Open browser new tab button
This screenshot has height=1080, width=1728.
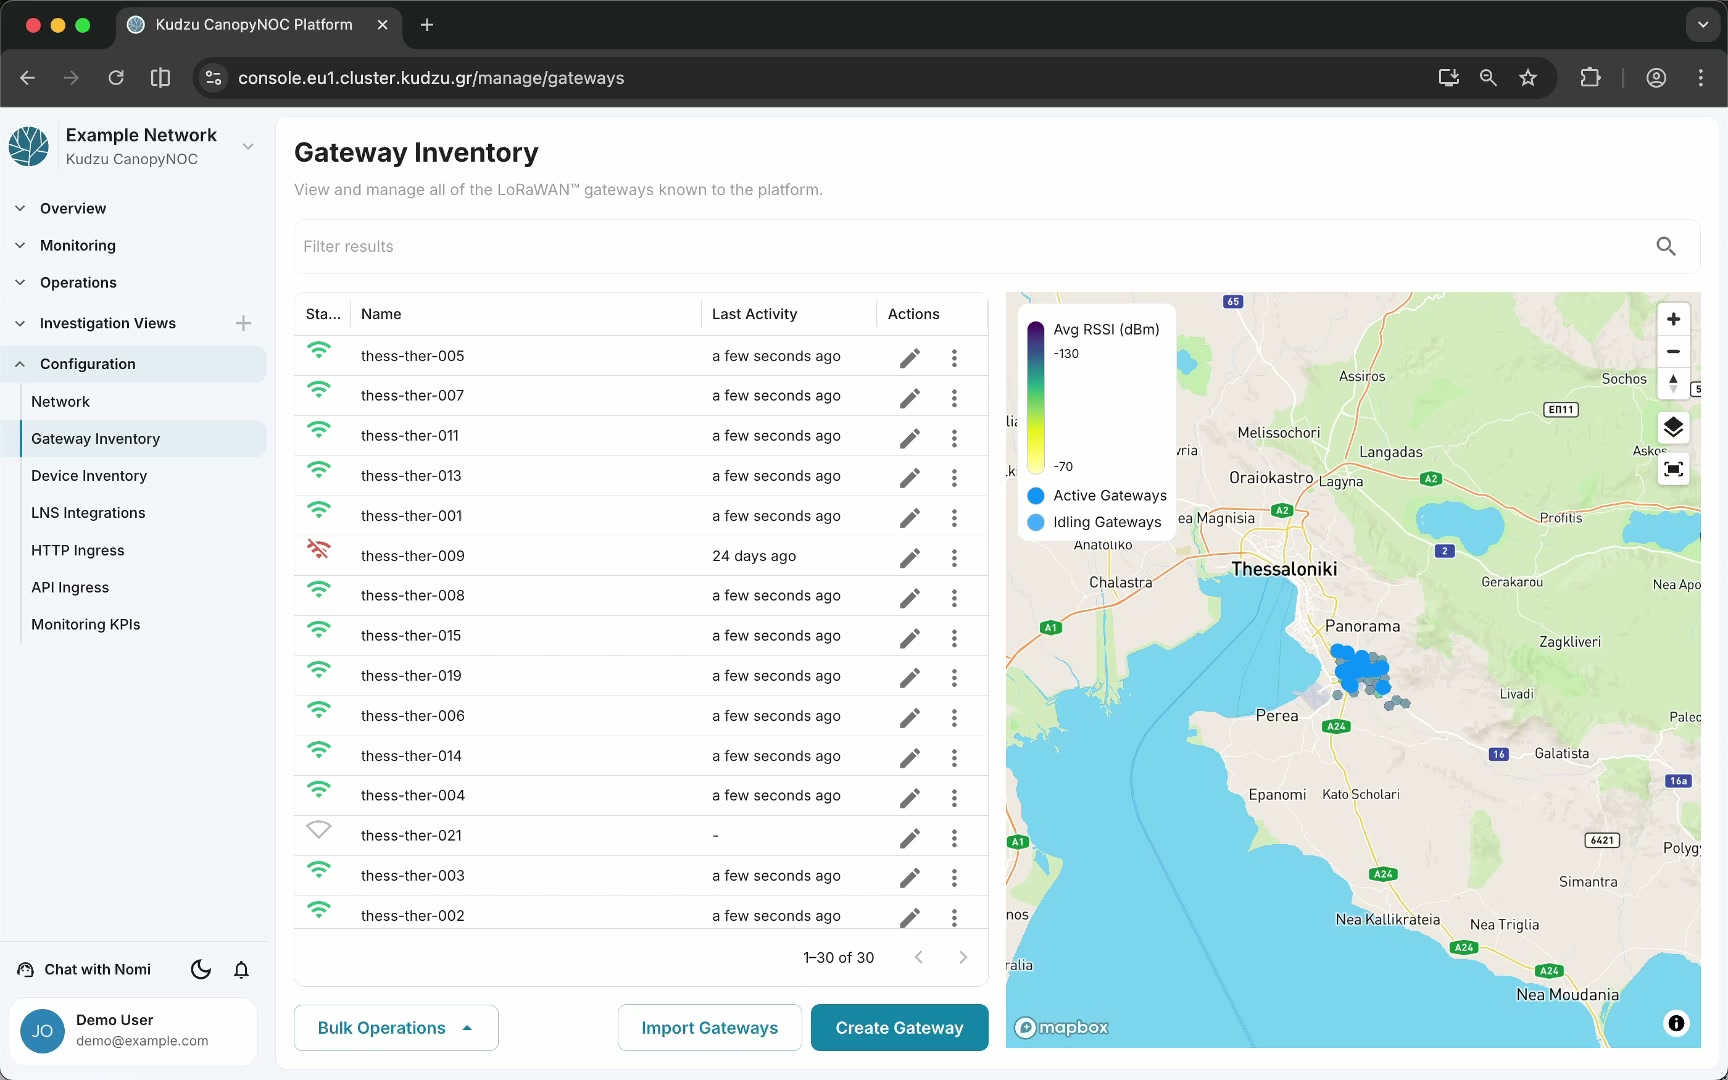(427, 25)
